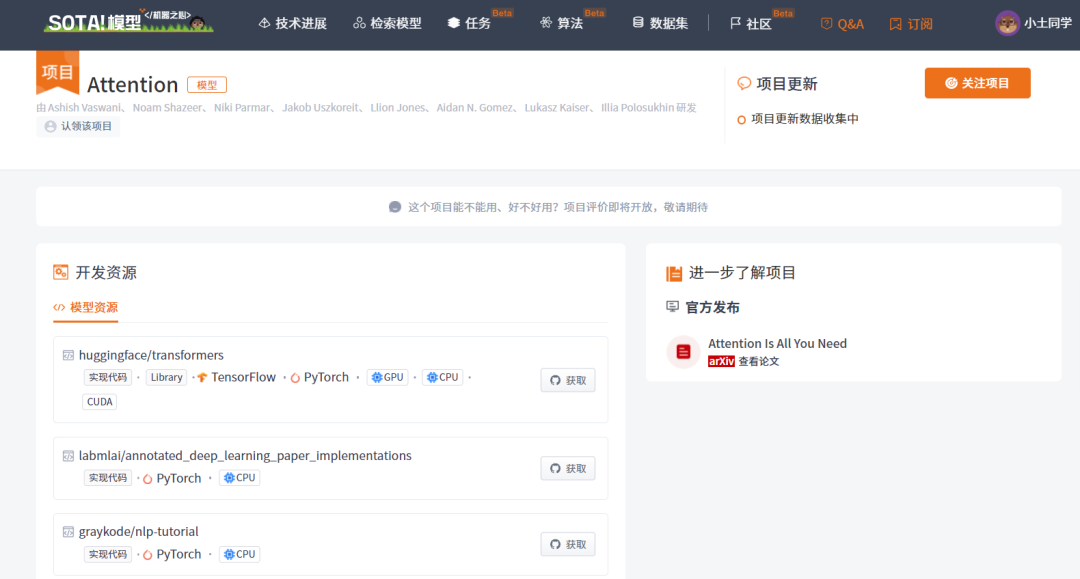Click the 技术进展 icon in navbar
The height and width of the screenshot is (579, 1080).
pos(264,23)
